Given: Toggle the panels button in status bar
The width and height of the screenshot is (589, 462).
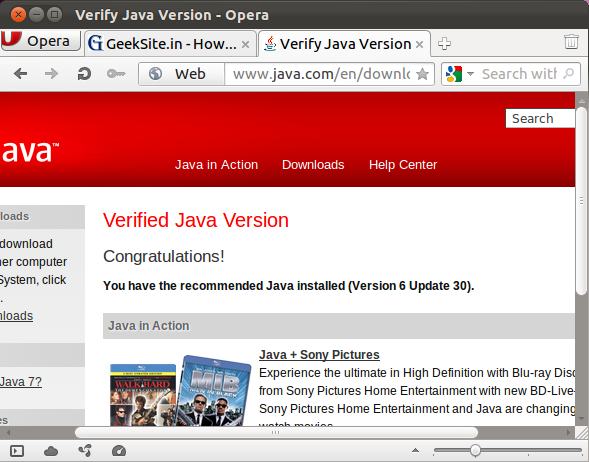Looking at the screenshot, I should point(17,451).
